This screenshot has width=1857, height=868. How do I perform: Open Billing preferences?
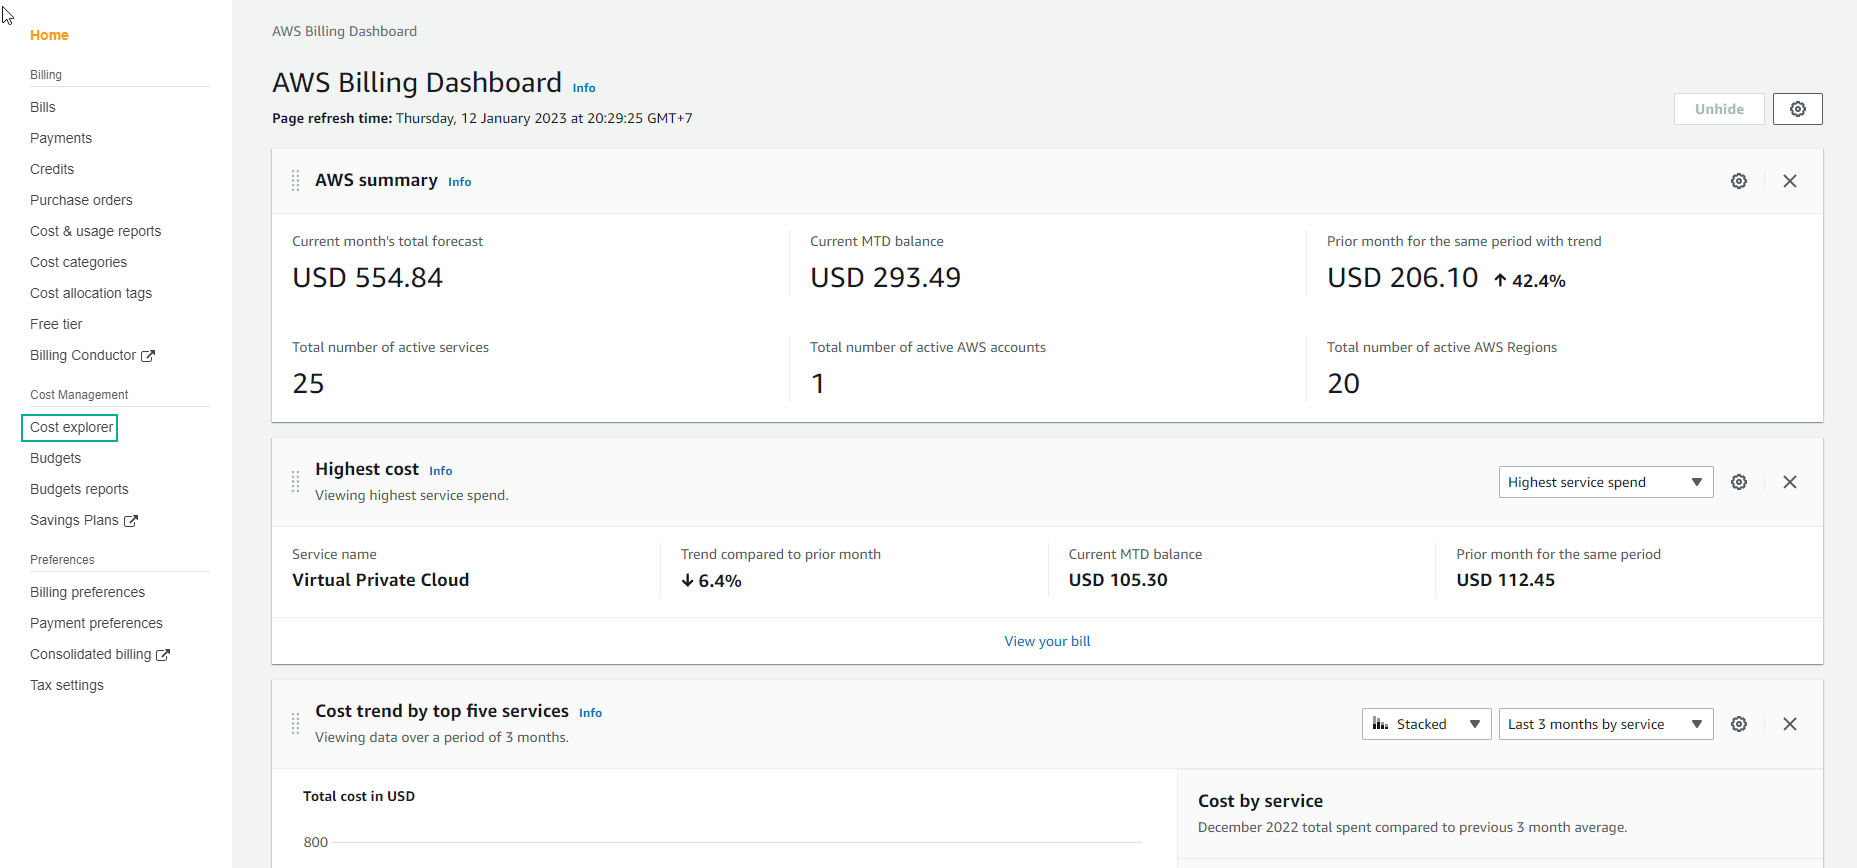coord(87,592)
